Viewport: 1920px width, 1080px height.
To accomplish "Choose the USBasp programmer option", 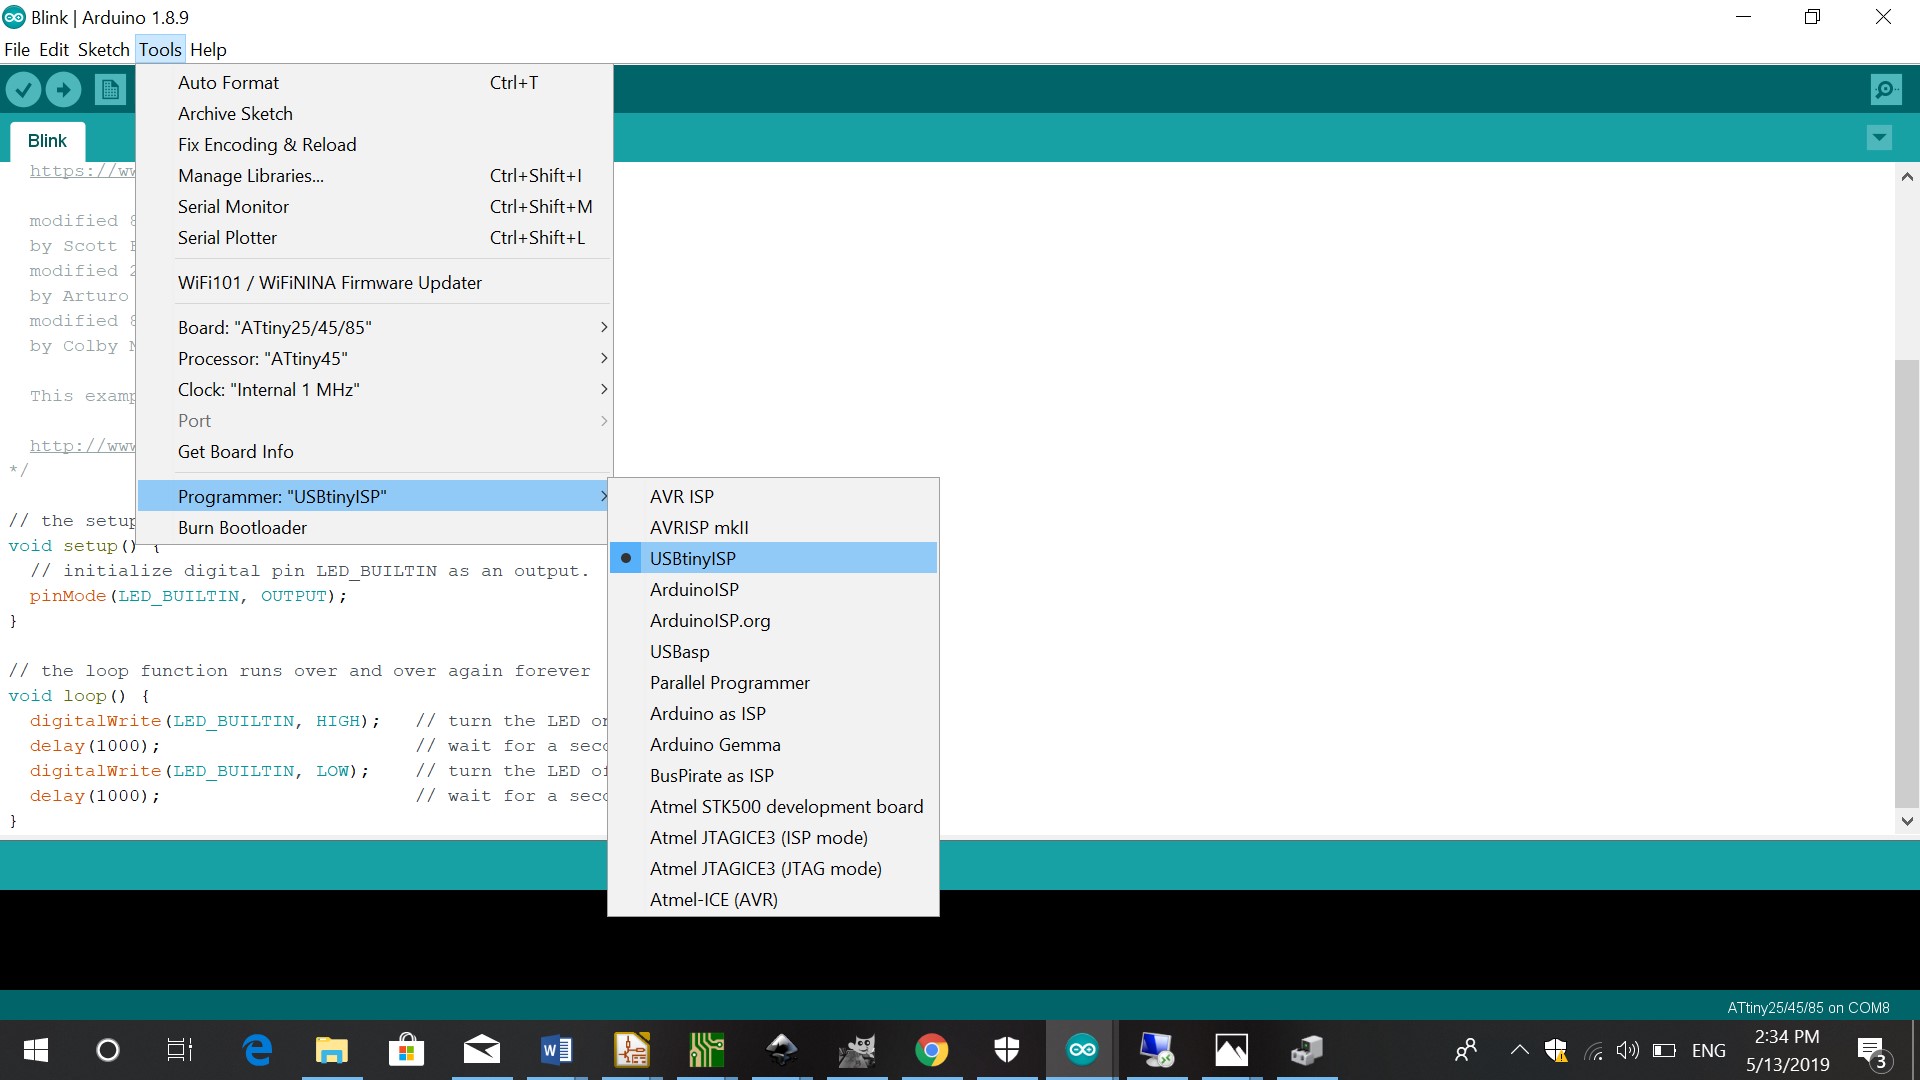I will [679, 652].
